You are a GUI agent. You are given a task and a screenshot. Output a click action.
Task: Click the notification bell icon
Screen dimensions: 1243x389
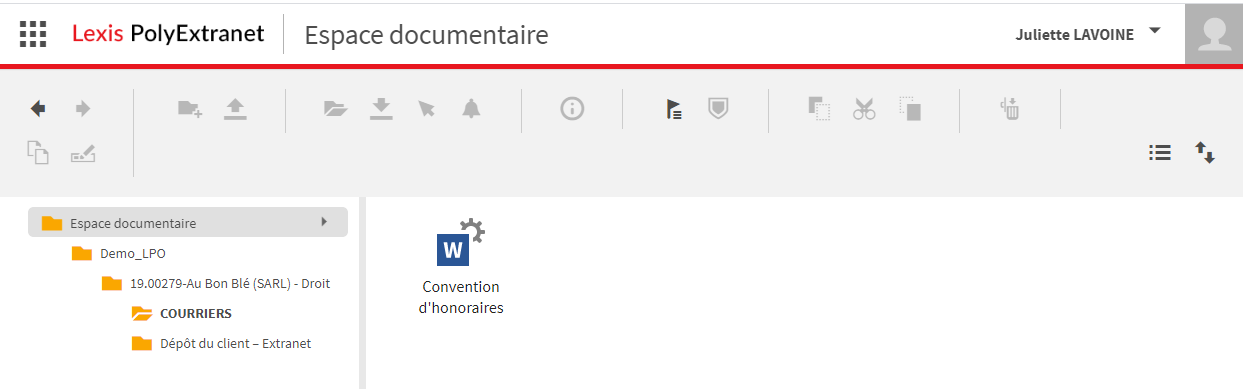click(x=471, y=109)
